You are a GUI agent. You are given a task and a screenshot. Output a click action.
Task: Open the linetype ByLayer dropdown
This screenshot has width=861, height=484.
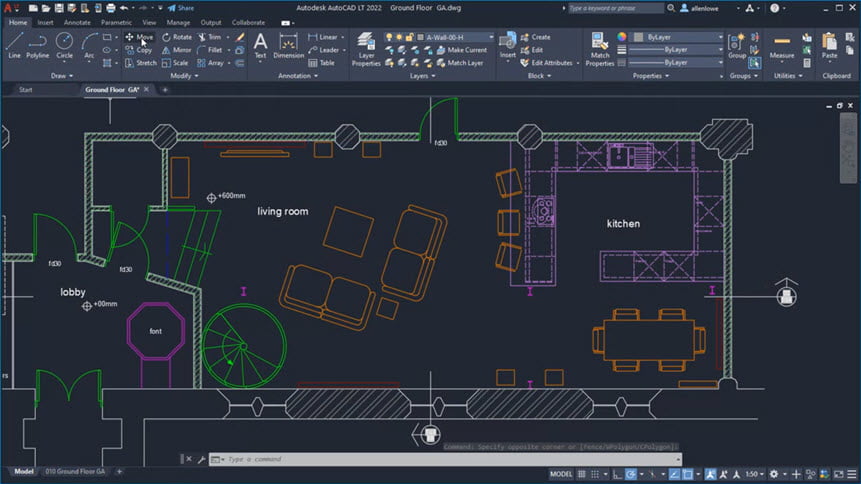pyautogui.click(x=678, y=63)
